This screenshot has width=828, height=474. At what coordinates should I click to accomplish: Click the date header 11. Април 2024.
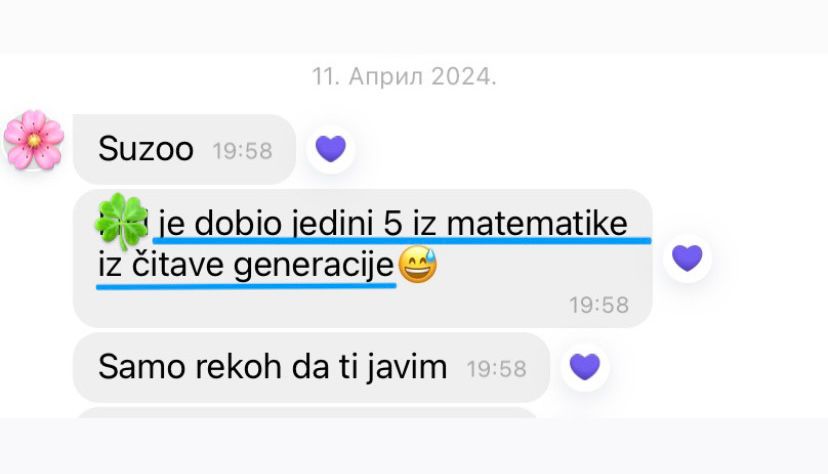[x=404, y=77]
